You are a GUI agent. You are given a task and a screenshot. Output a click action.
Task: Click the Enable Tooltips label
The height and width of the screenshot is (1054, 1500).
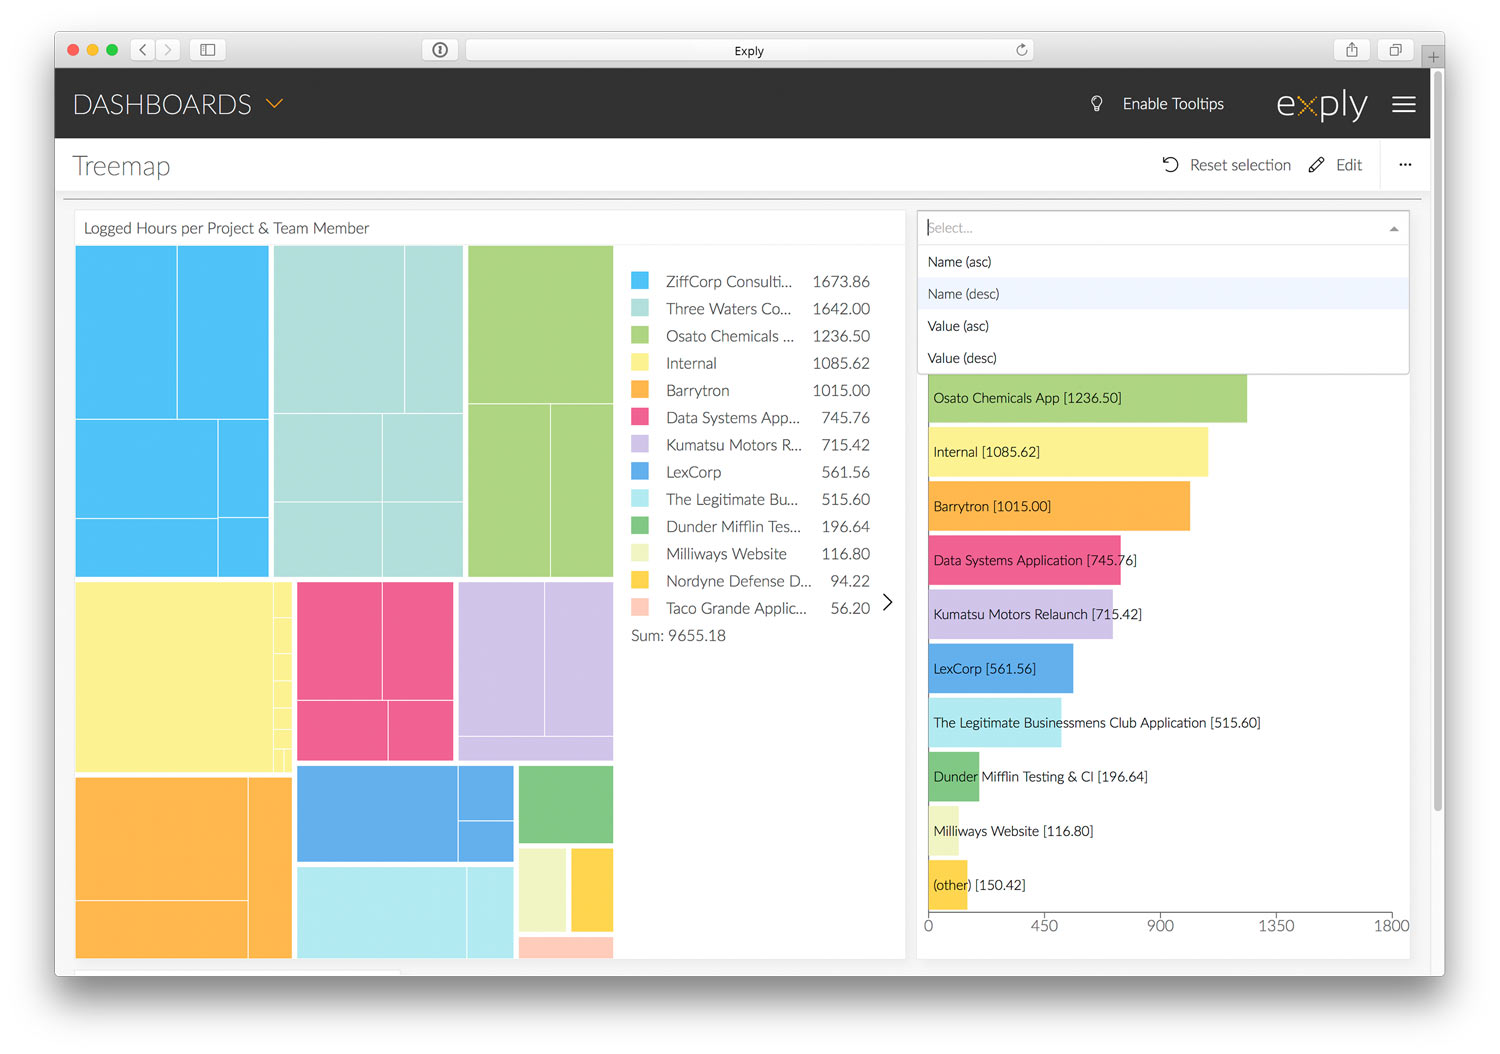pos(1173,104)
